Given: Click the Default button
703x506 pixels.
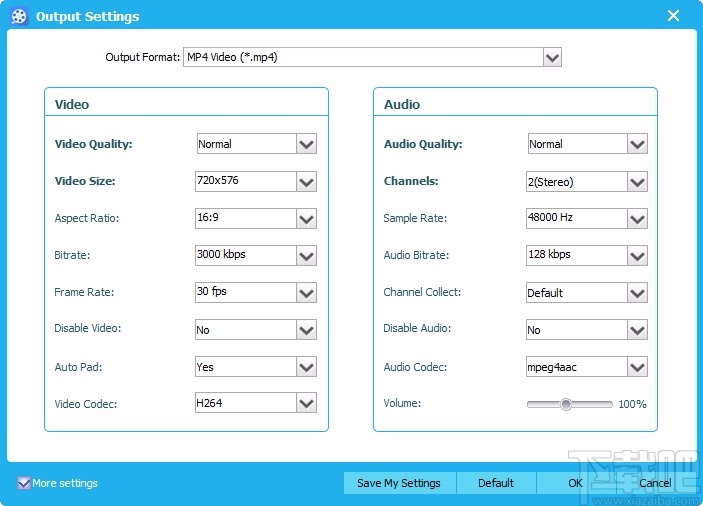Looking at the screenshot, I should coord(496,483).
